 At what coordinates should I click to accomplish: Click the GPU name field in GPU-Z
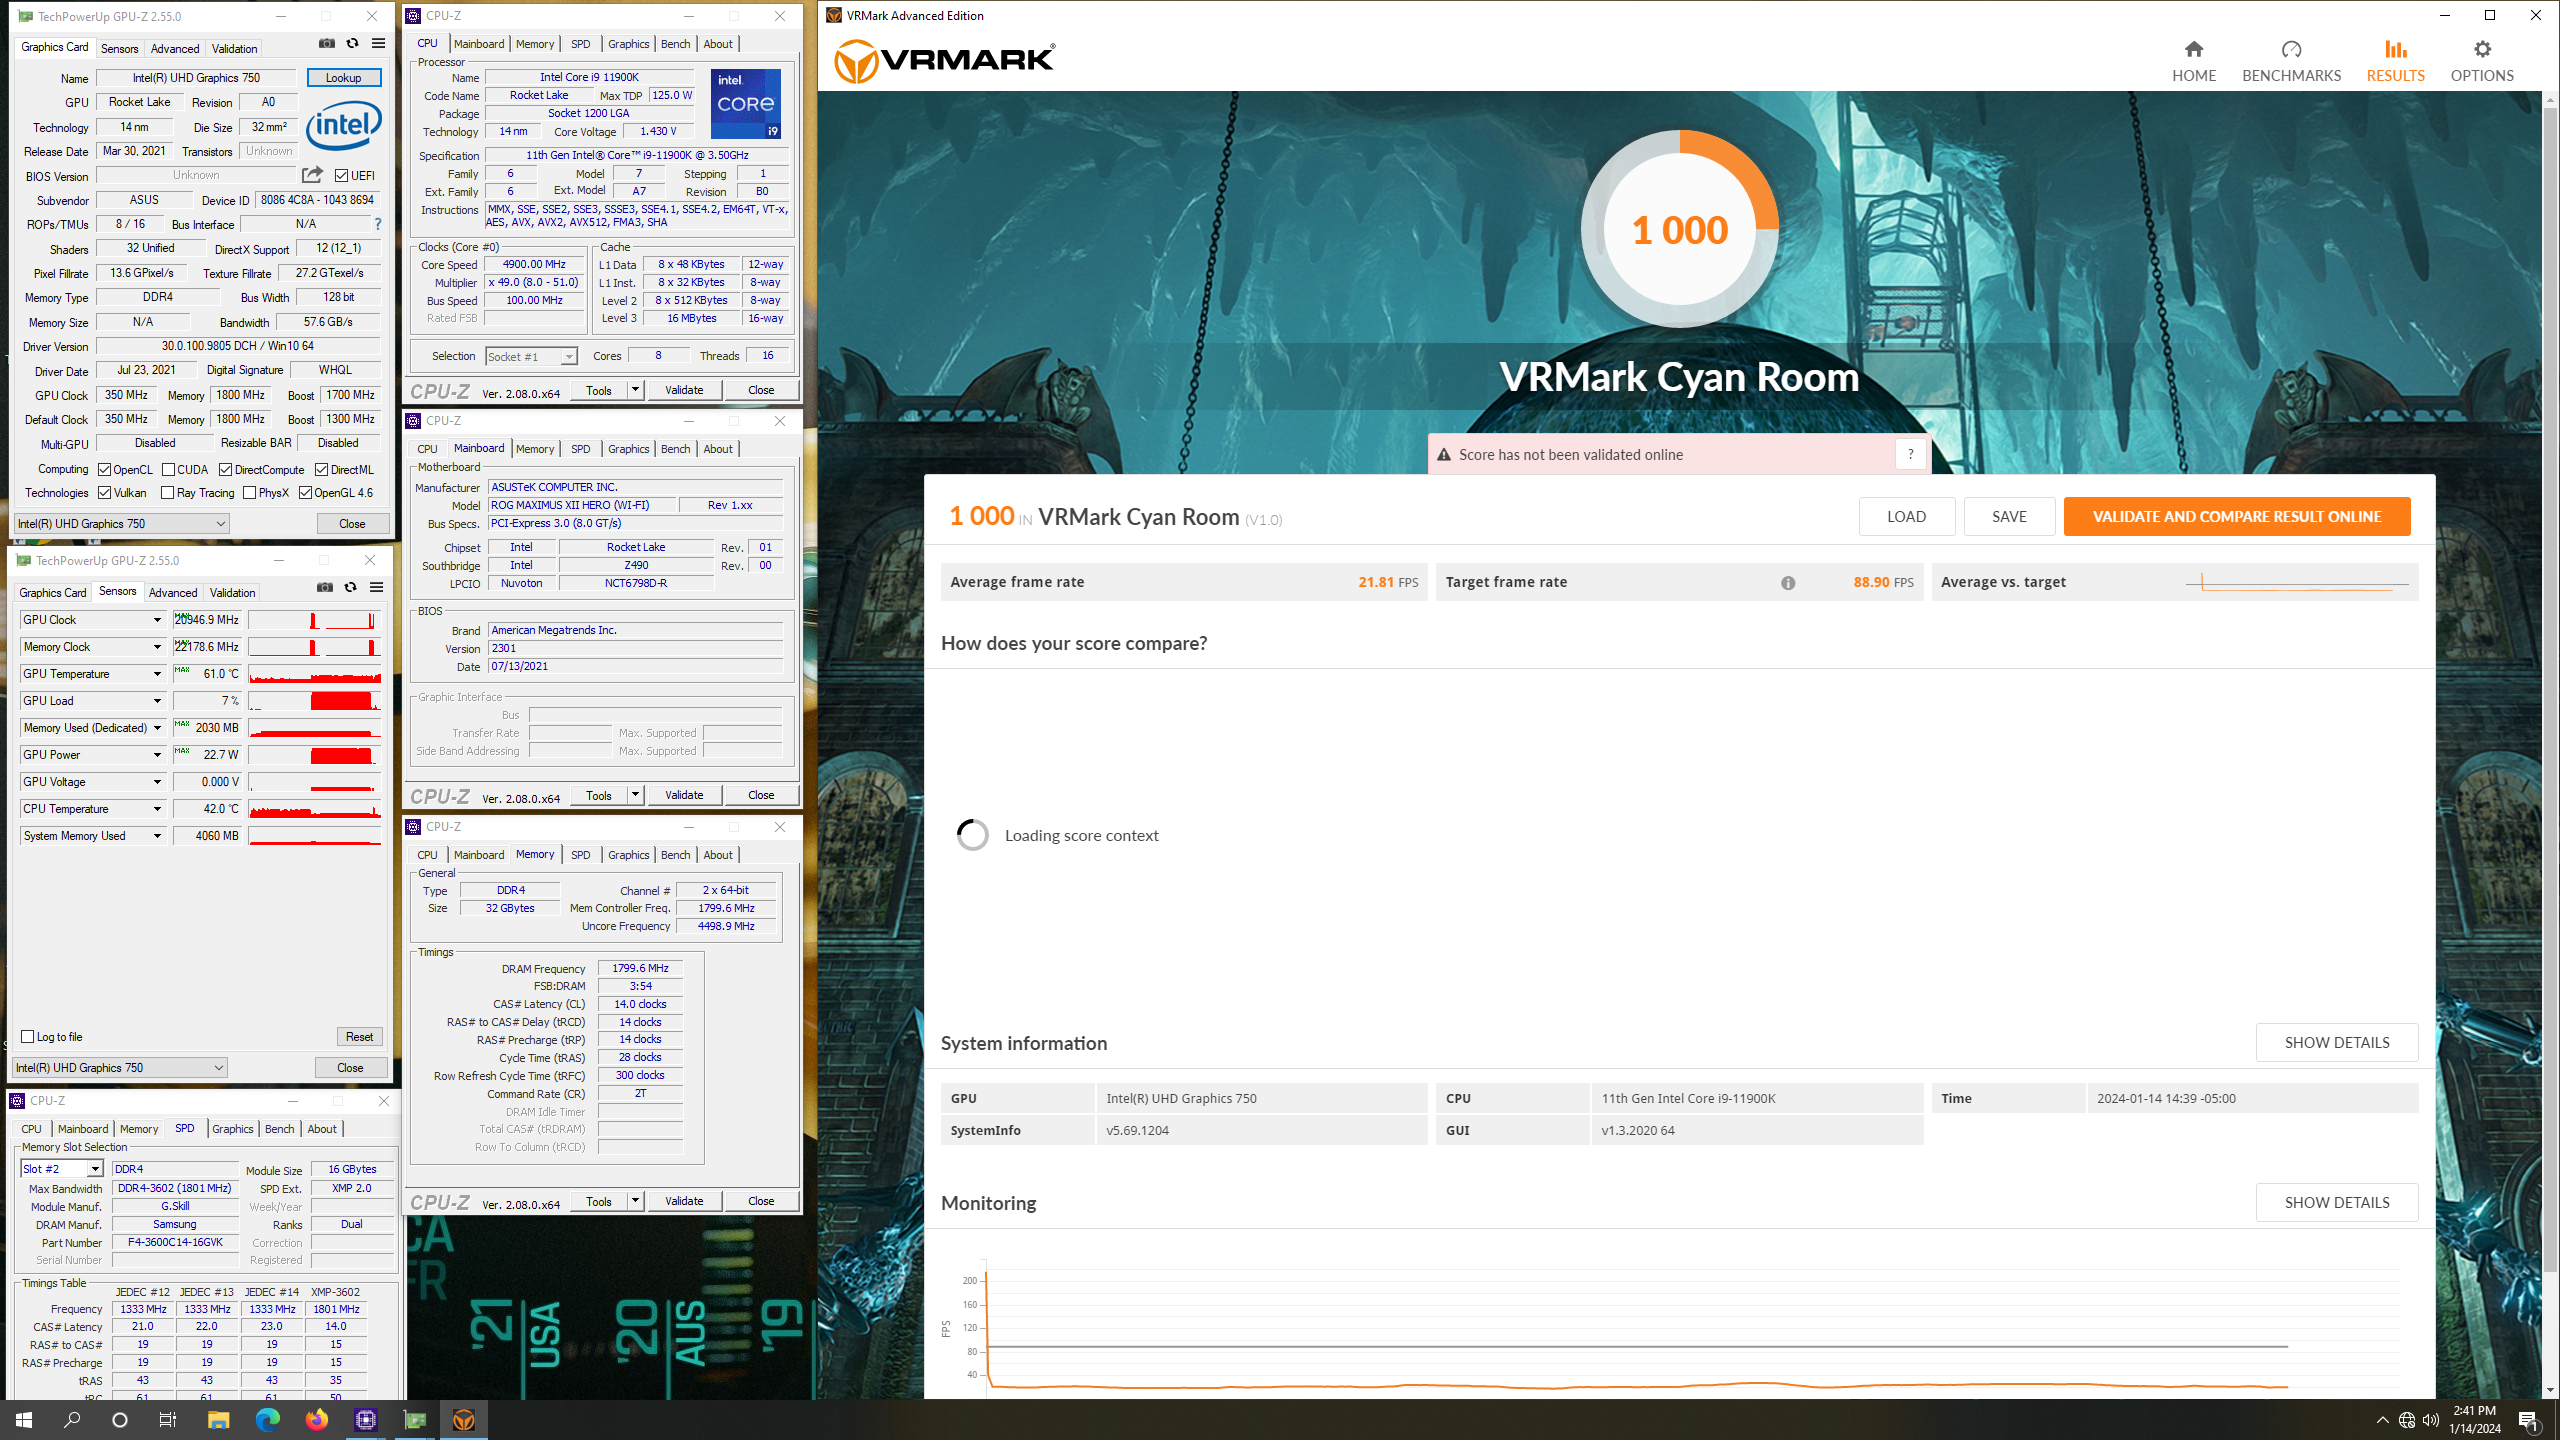coord(196,78)
